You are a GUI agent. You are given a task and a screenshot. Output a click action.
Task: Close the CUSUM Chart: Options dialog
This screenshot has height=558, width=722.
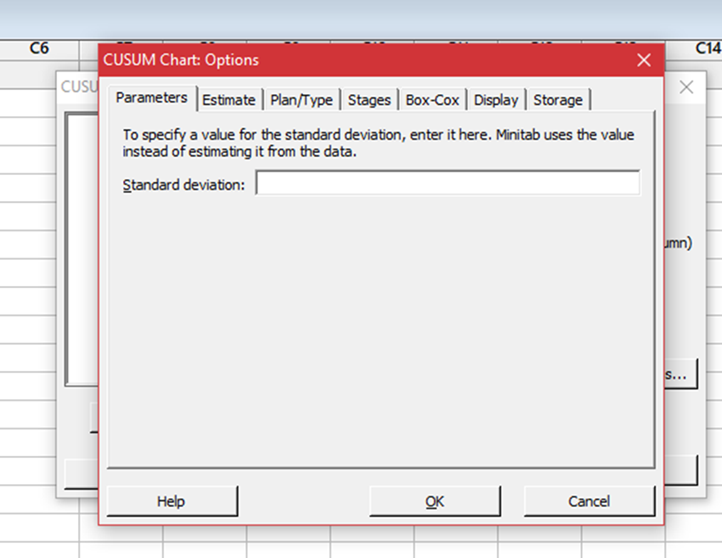[643, 60]
